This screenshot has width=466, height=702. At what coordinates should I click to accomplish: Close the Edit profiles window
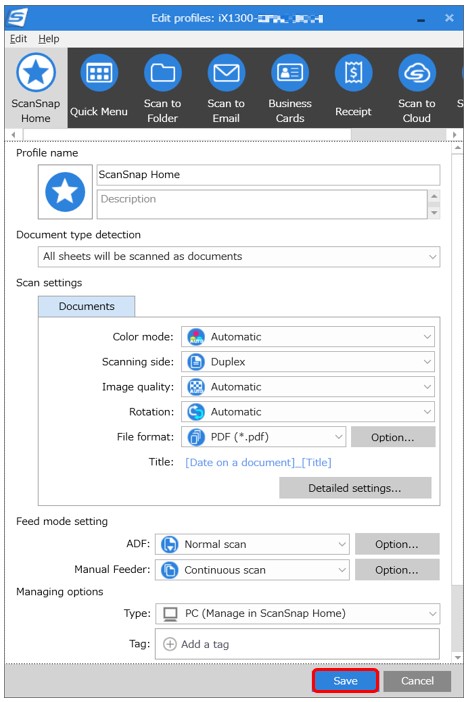point(449,18)
